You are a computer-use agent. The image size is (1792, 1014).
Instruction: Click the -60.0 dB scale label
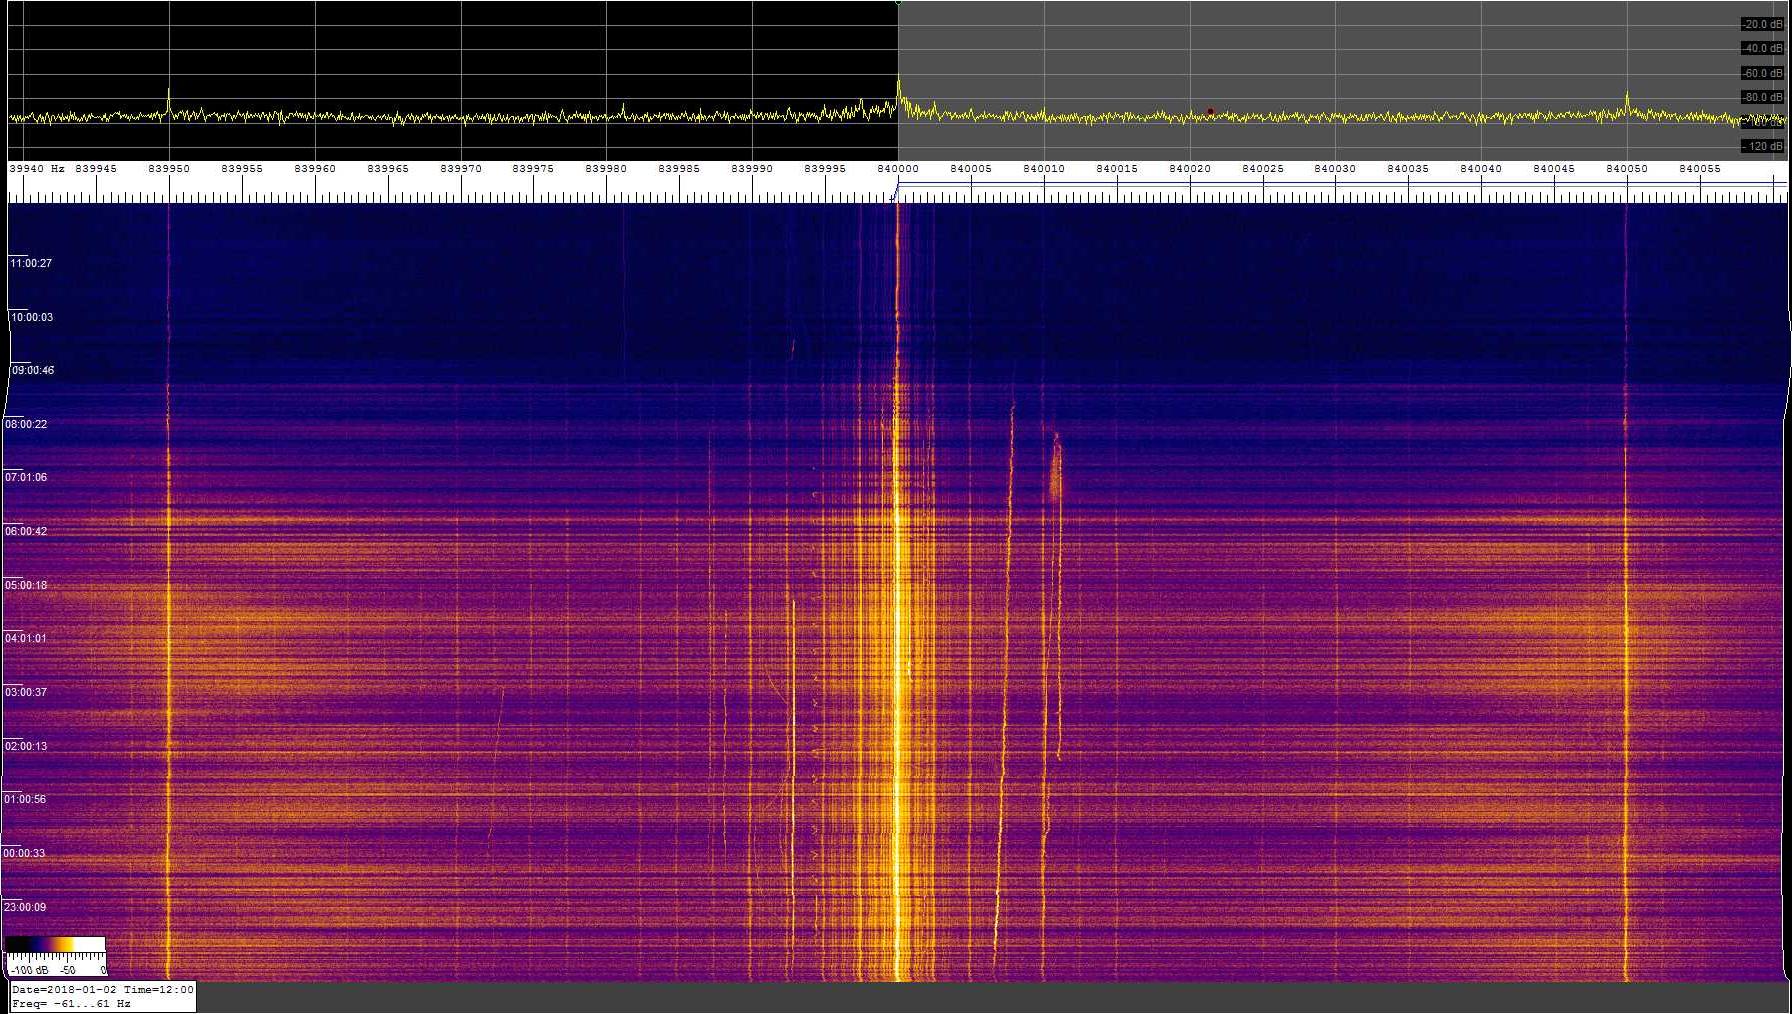pos(1762,73)
